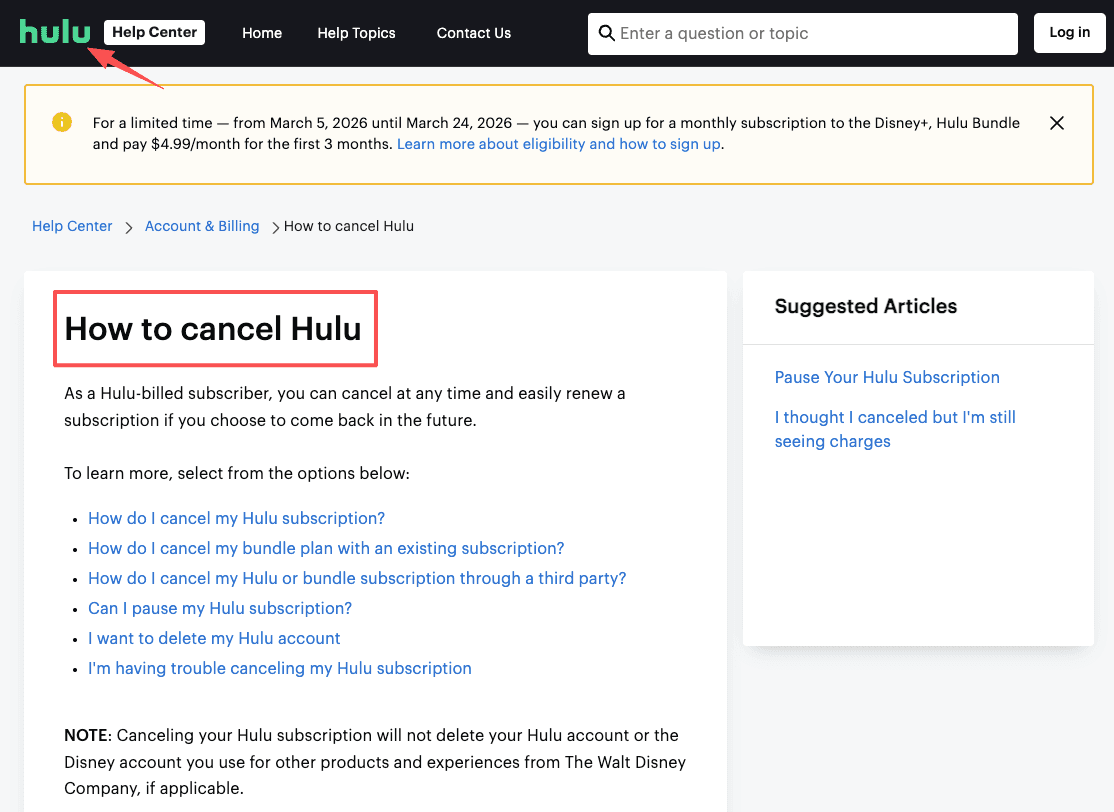
Task: Select 'I want to delete my Hulu account'
Action: click(214, 638)
